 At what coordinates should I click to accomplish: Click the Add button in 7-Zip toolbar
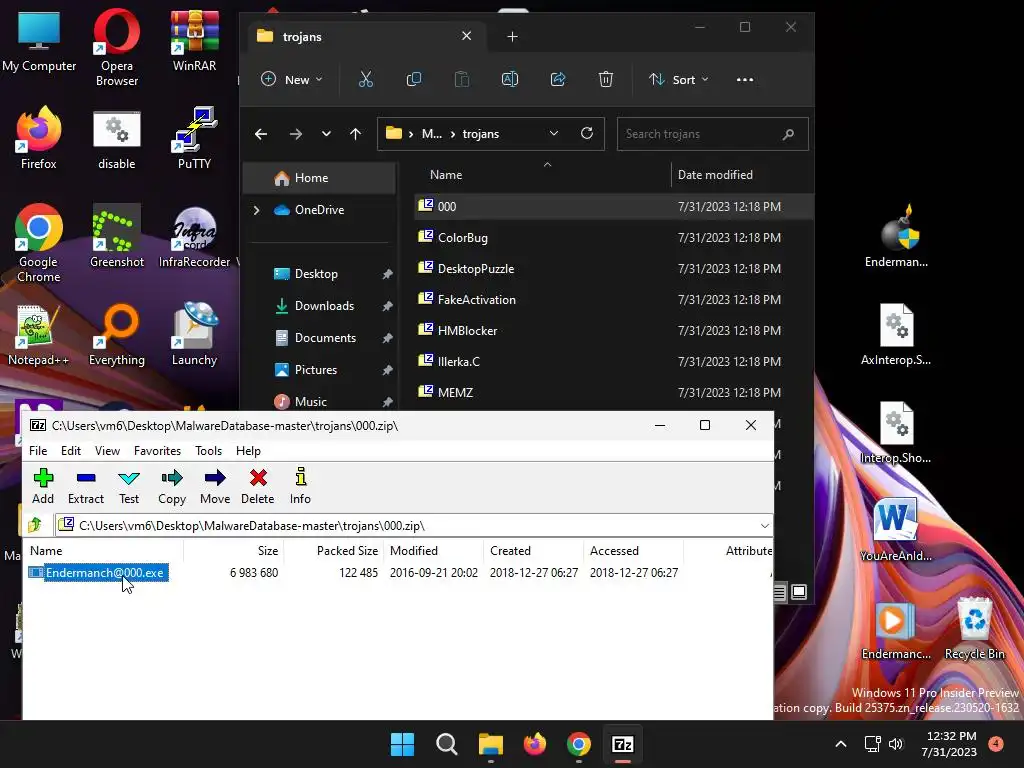point(43,487)
